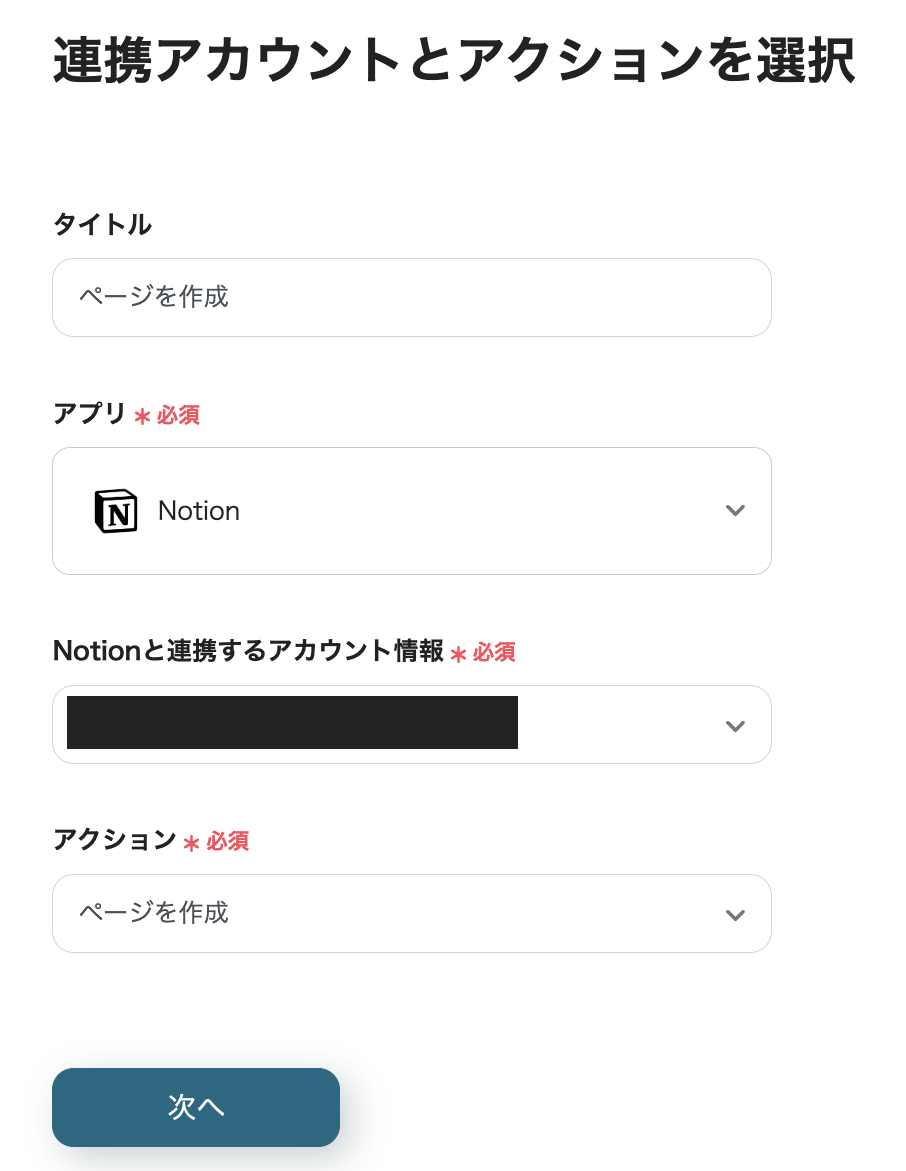Click the タイトル field label
The image size is (906, 1171).
[102, 225]
